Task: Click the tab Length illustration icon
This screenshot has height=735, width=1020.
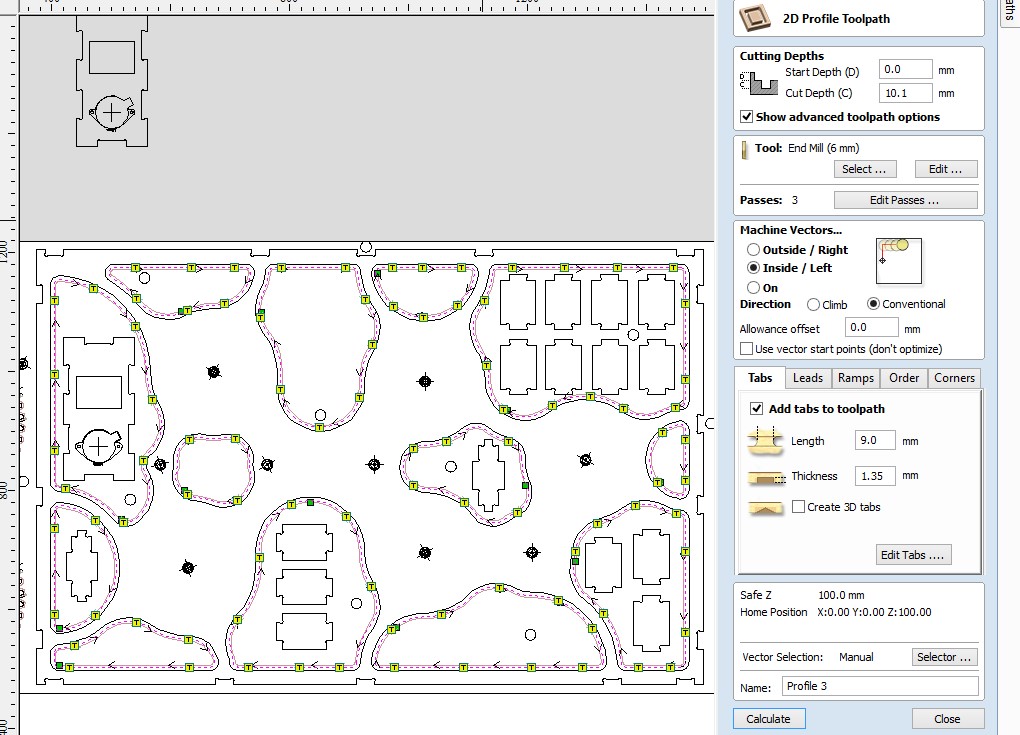Action: pyautogui.click(x=765, y=440)
